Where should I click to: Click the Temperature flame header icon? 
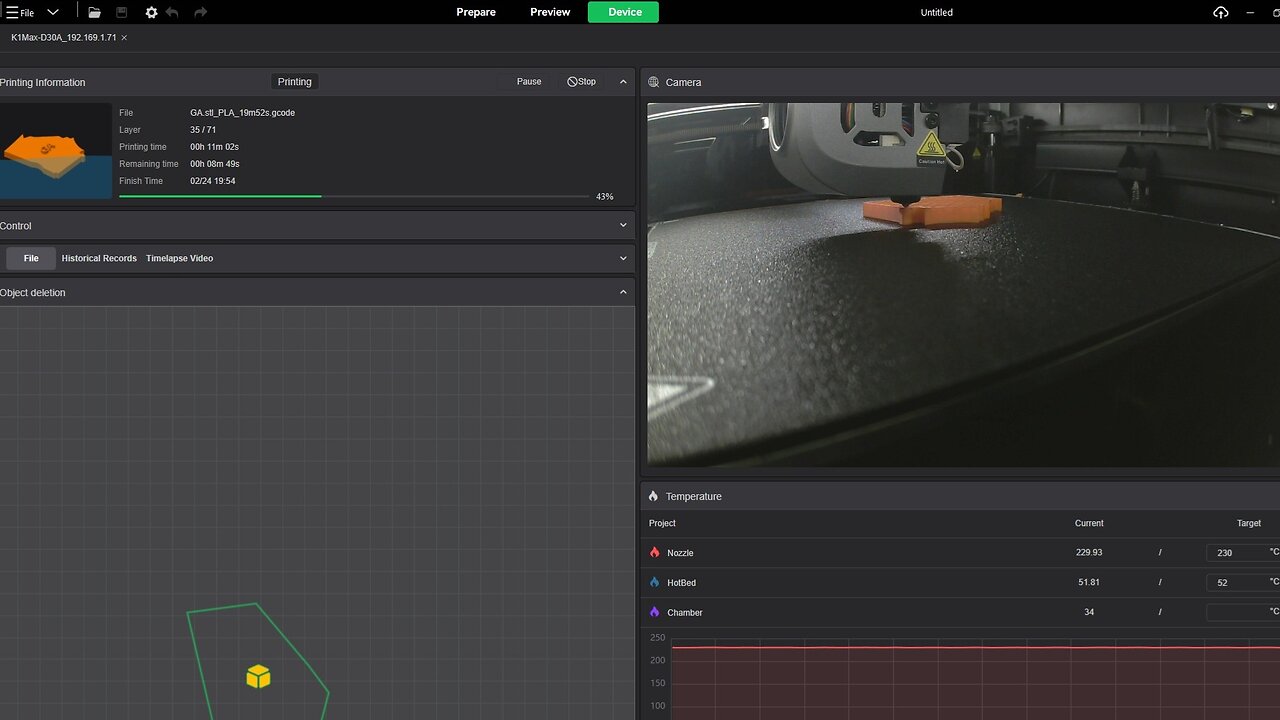(653, 496)
